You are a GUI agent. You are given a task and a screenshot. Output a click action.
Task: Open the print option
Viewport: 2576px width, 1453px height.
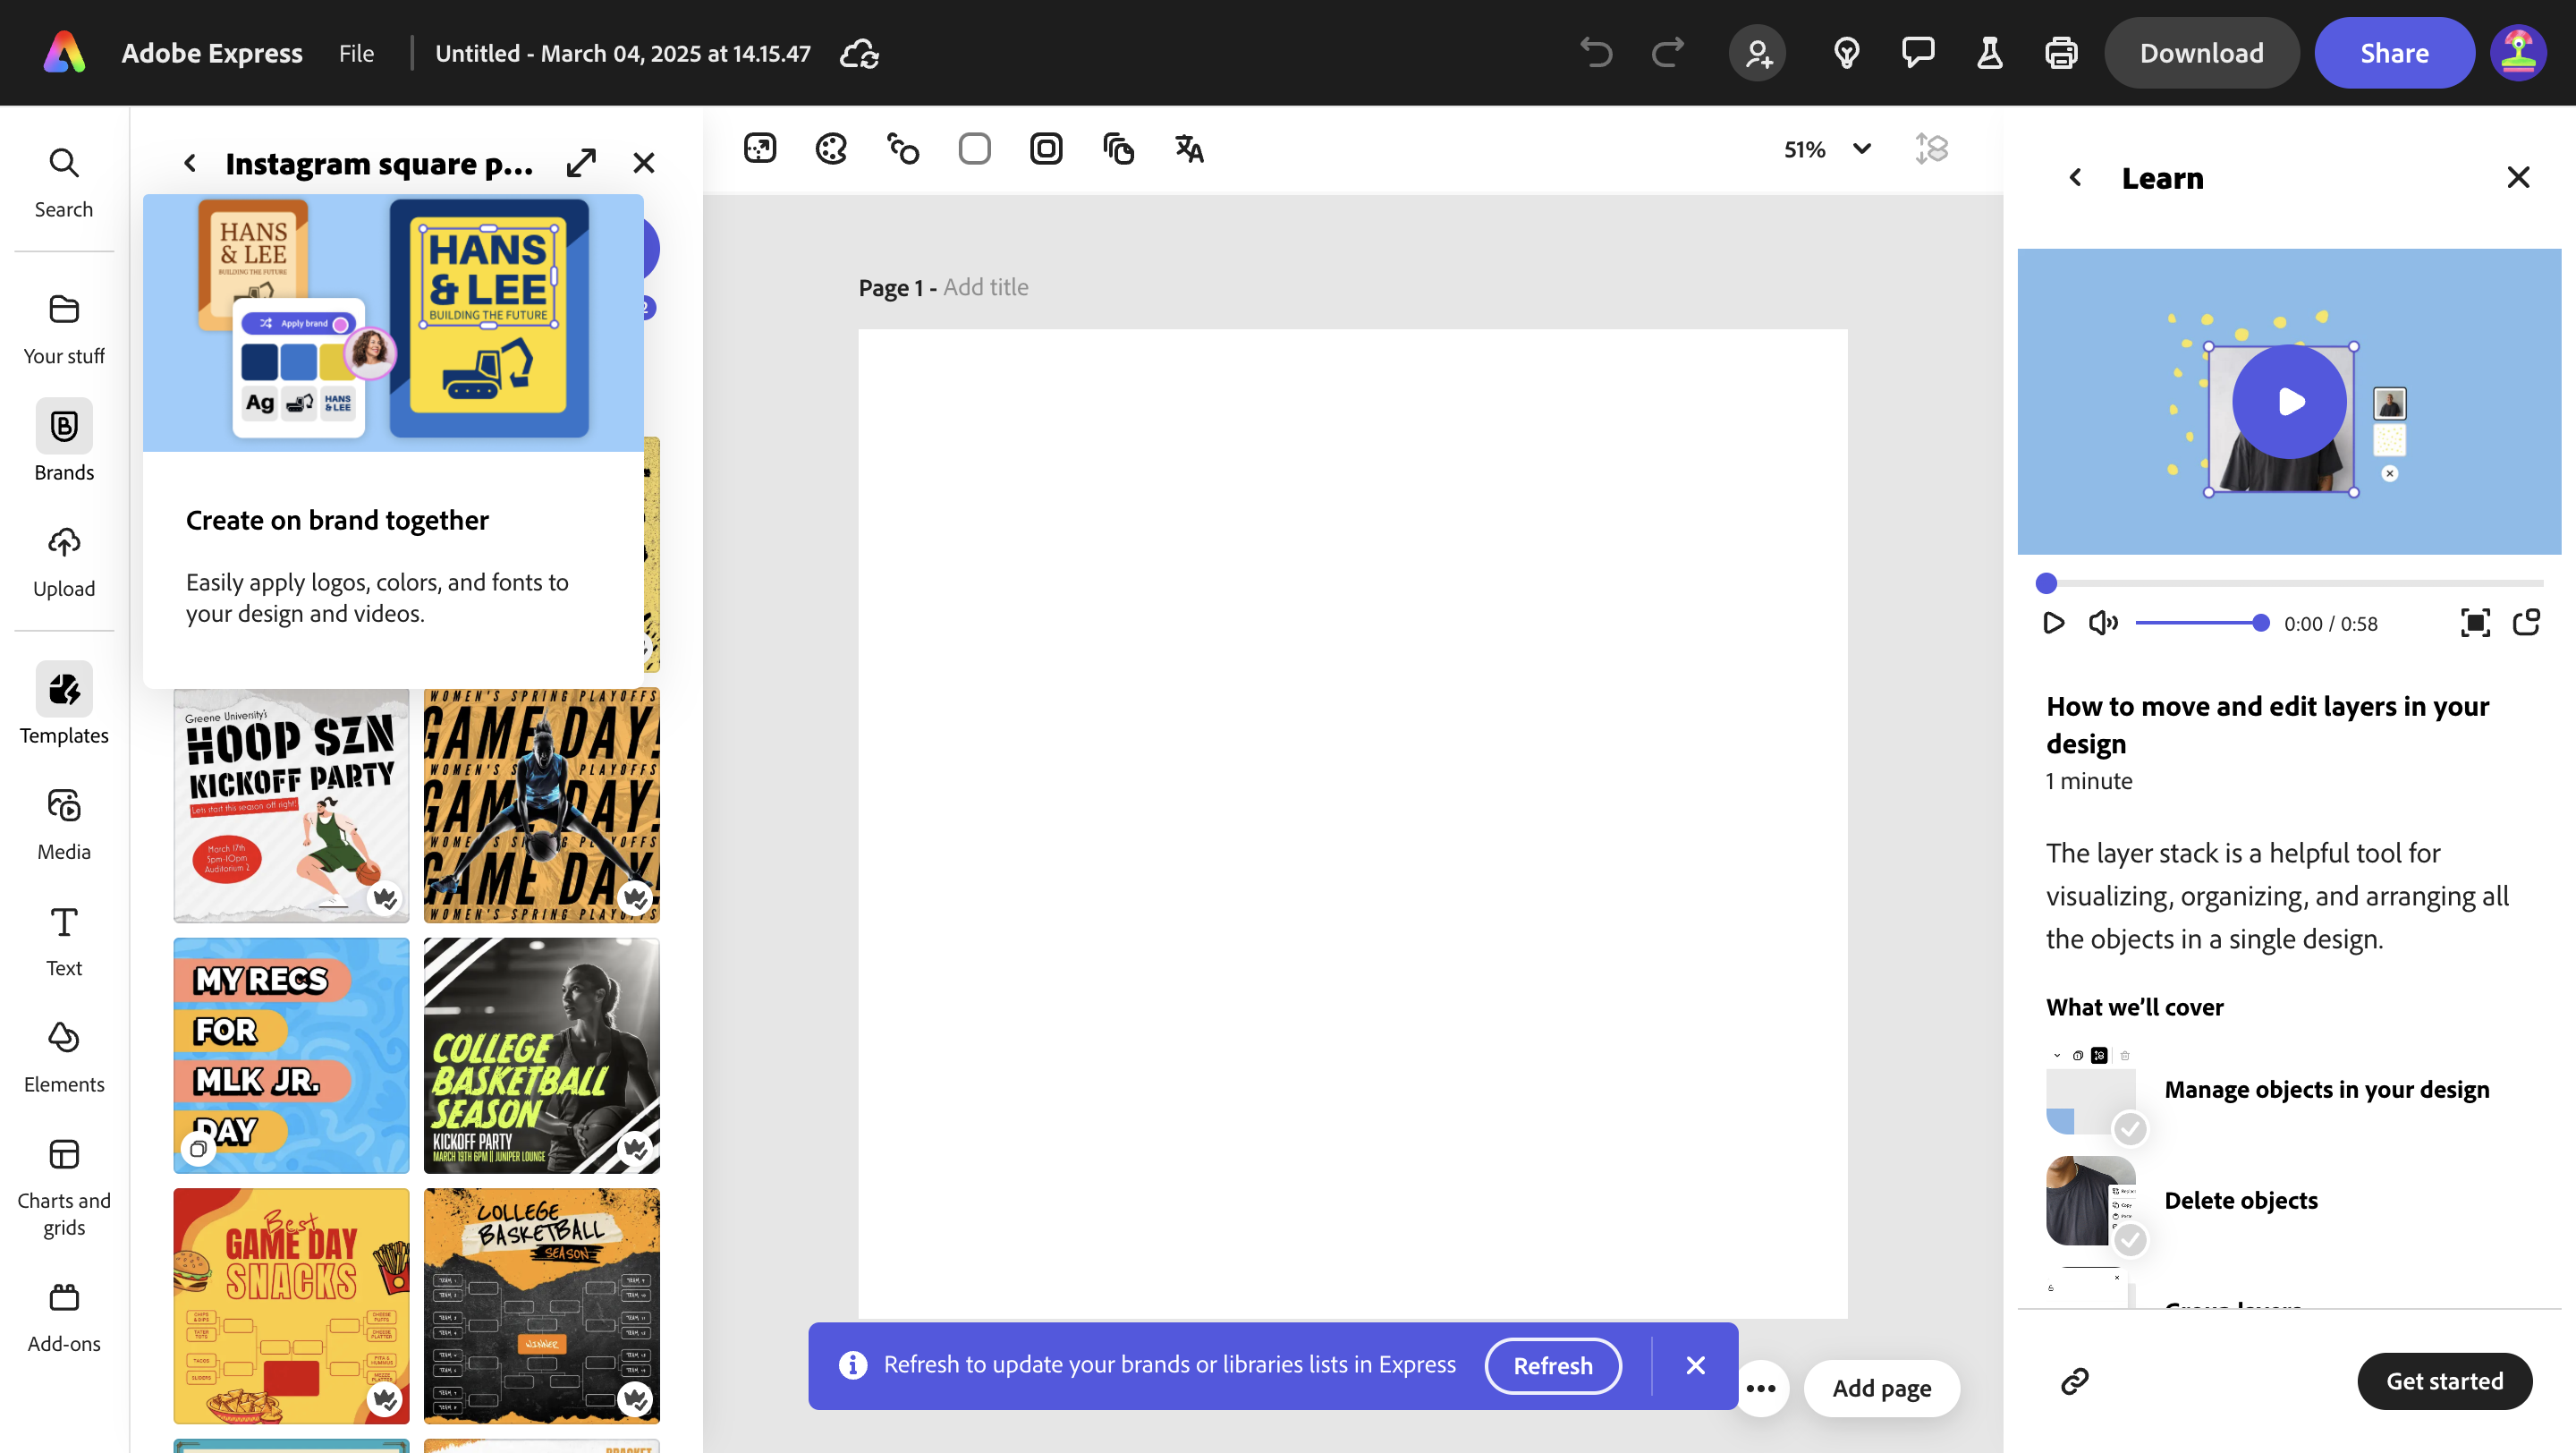coord(2062,53)
